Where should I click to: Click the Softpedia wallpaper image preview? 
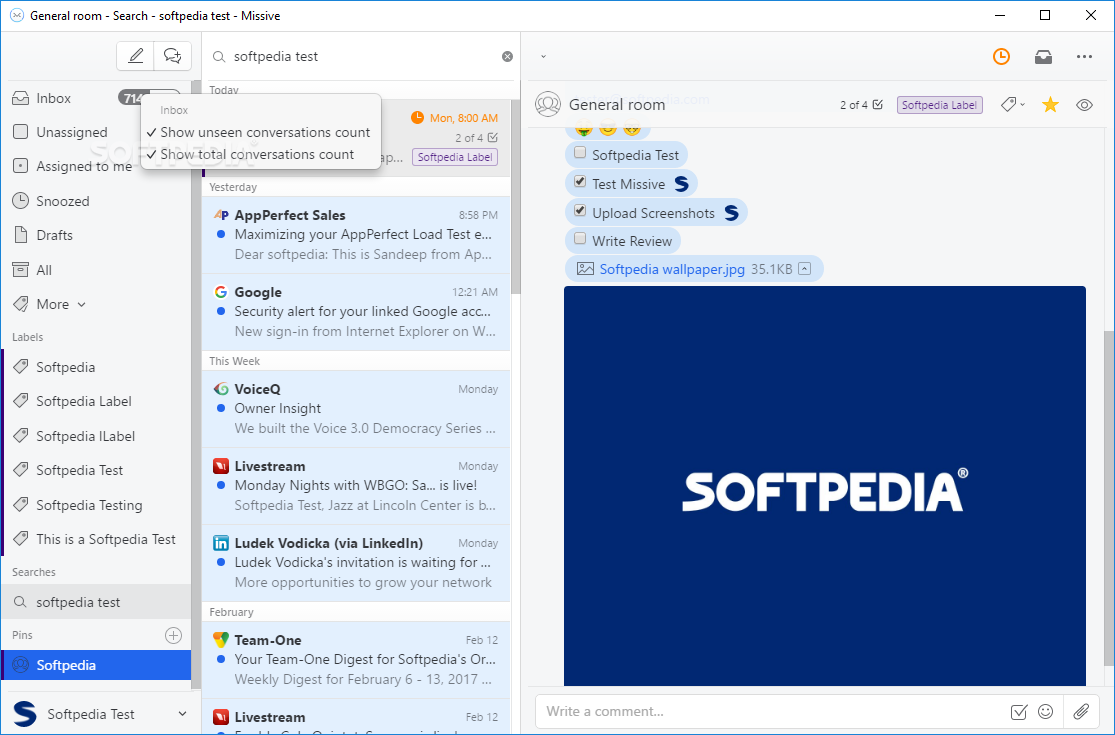click(x=825, y=486)
